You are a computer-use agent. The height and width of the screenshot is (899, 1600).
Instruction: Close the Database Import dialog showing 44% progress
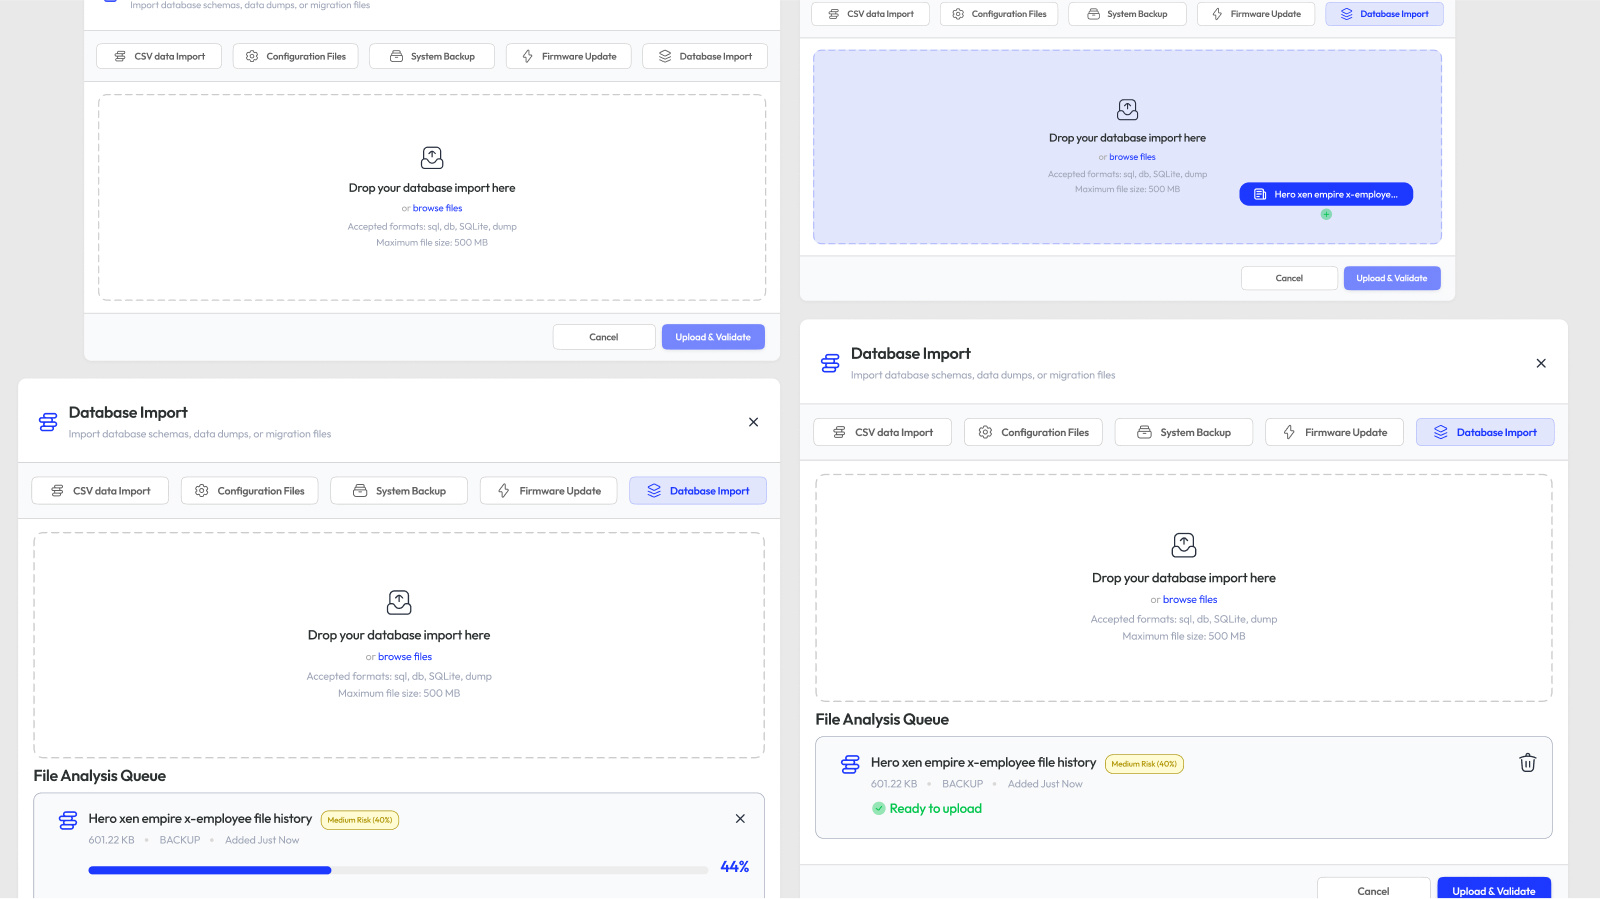tap(753, 423)
